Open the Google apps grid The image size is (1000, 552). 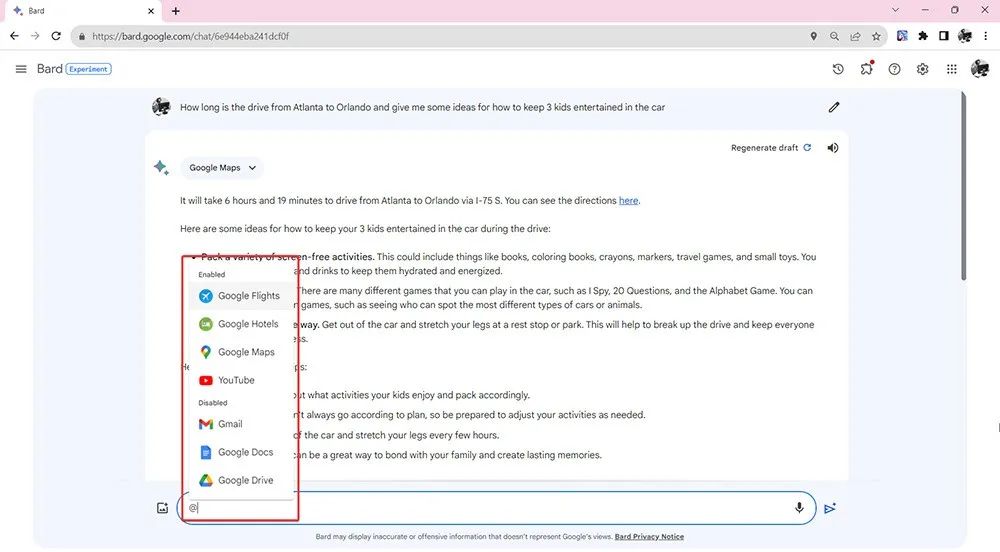pyautogui.click(x=952, y=69)
